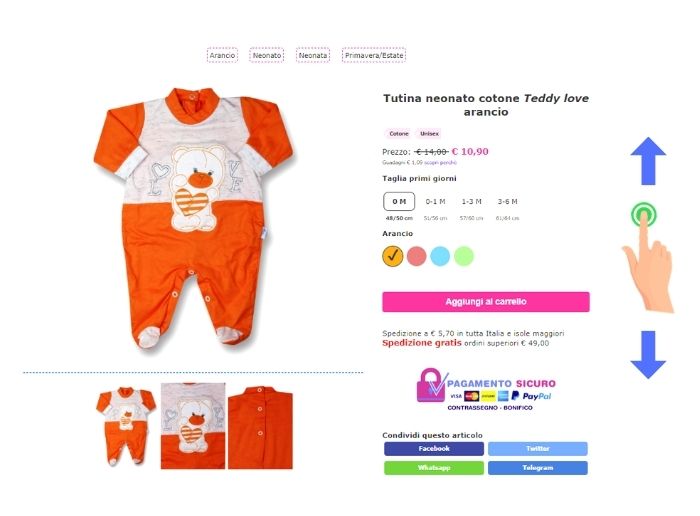
Task: Open the Primavera/Estate tag
Action: [374, 55]
